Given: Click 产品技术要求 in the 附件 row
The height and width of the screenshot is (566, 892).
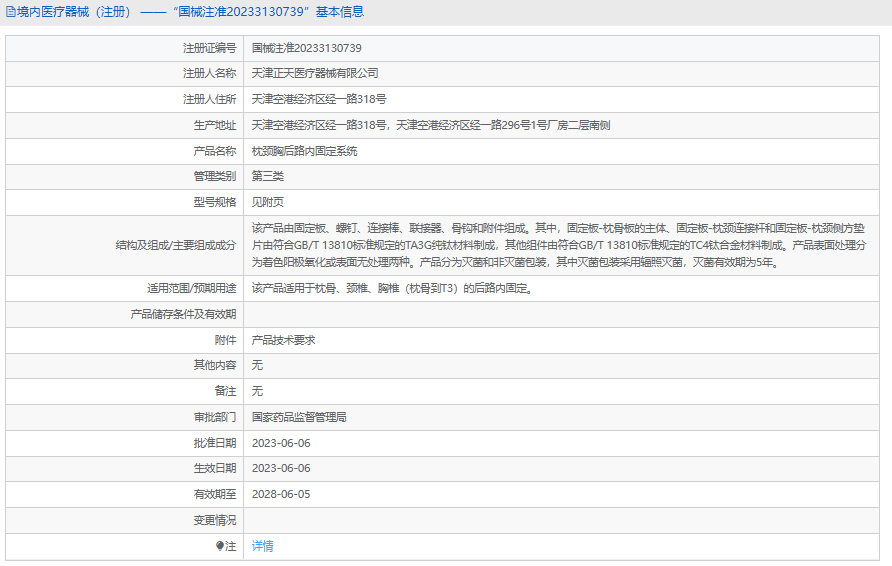Looking at the screenshot, I should pyautogui.click(x=283, y=340).
